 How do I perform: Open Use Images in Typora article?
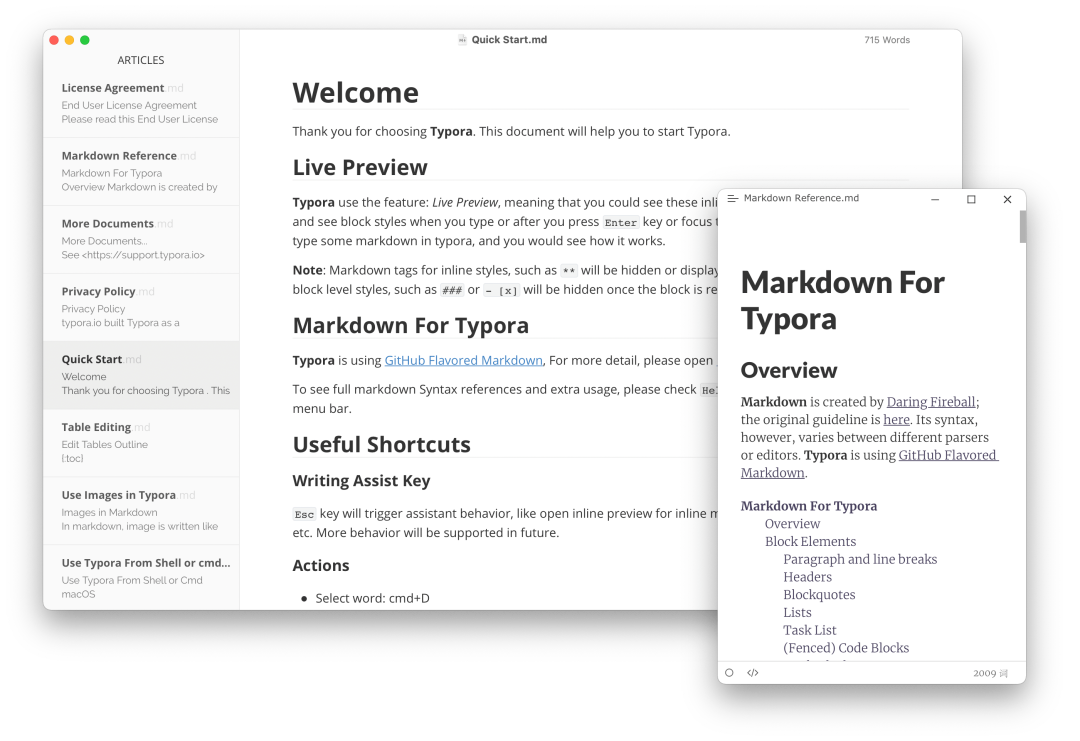coord(141,510)
